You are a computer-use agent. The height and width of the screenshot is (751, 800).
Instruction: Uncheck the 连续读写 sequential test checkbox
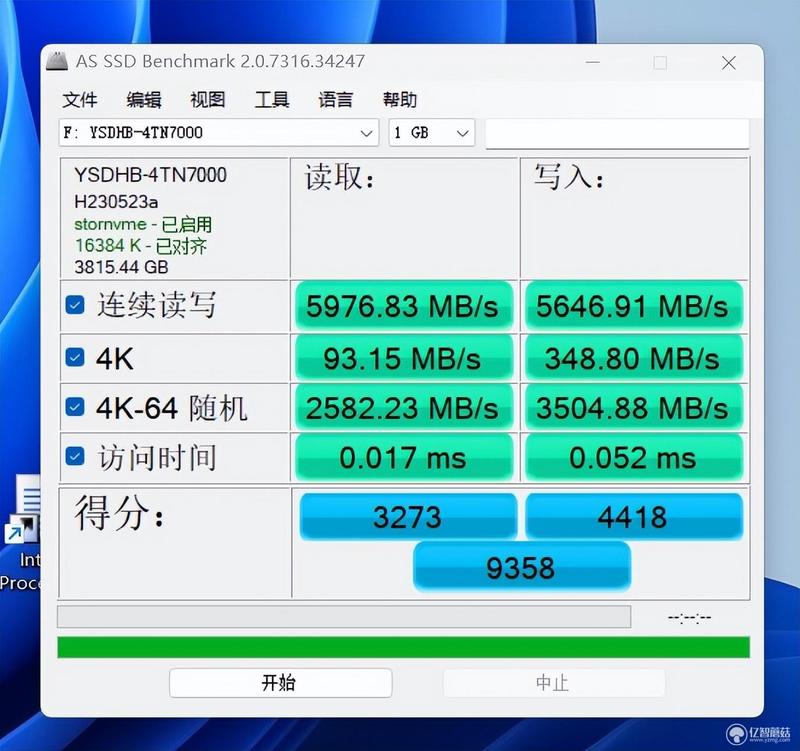75,305
